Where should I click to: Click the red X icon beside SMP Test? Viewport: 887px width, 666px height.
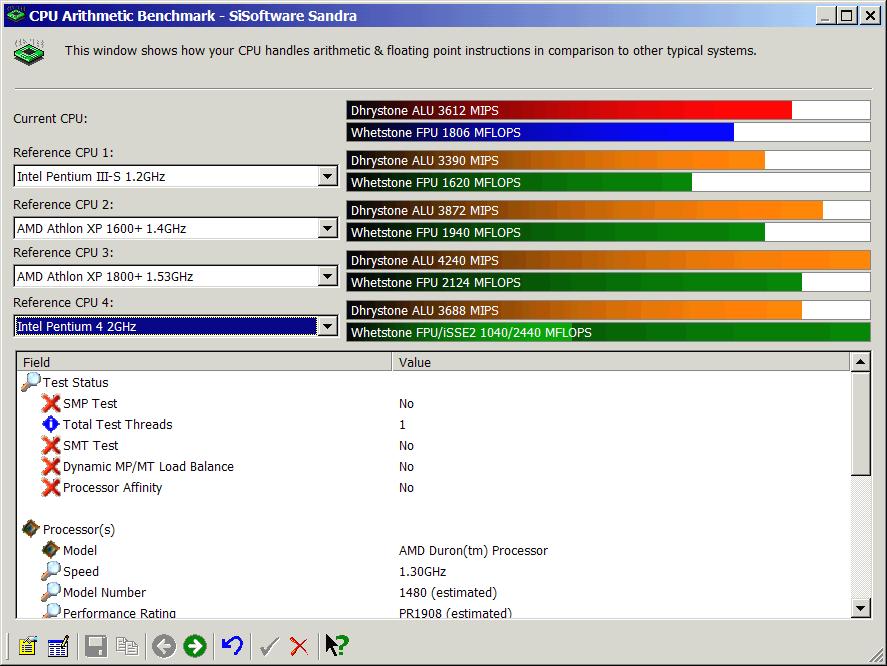tap(51, 403)
